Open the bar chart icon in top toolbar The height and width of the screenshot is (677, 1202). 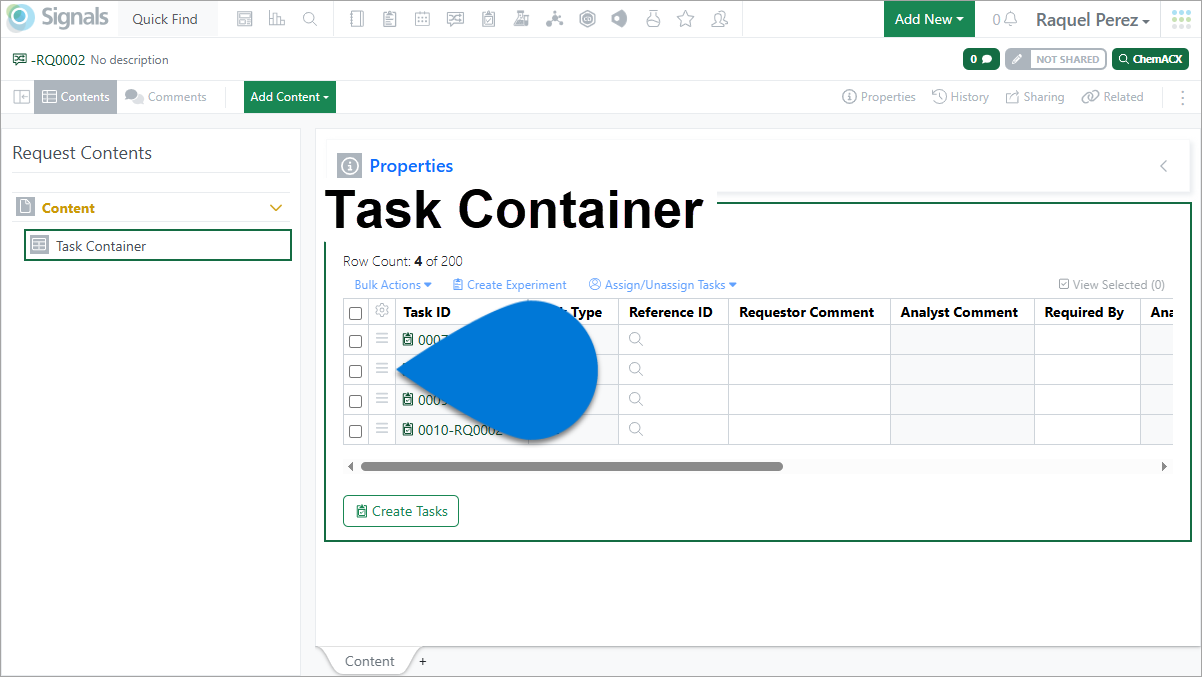pyautogui.click(x=277, y=19)
